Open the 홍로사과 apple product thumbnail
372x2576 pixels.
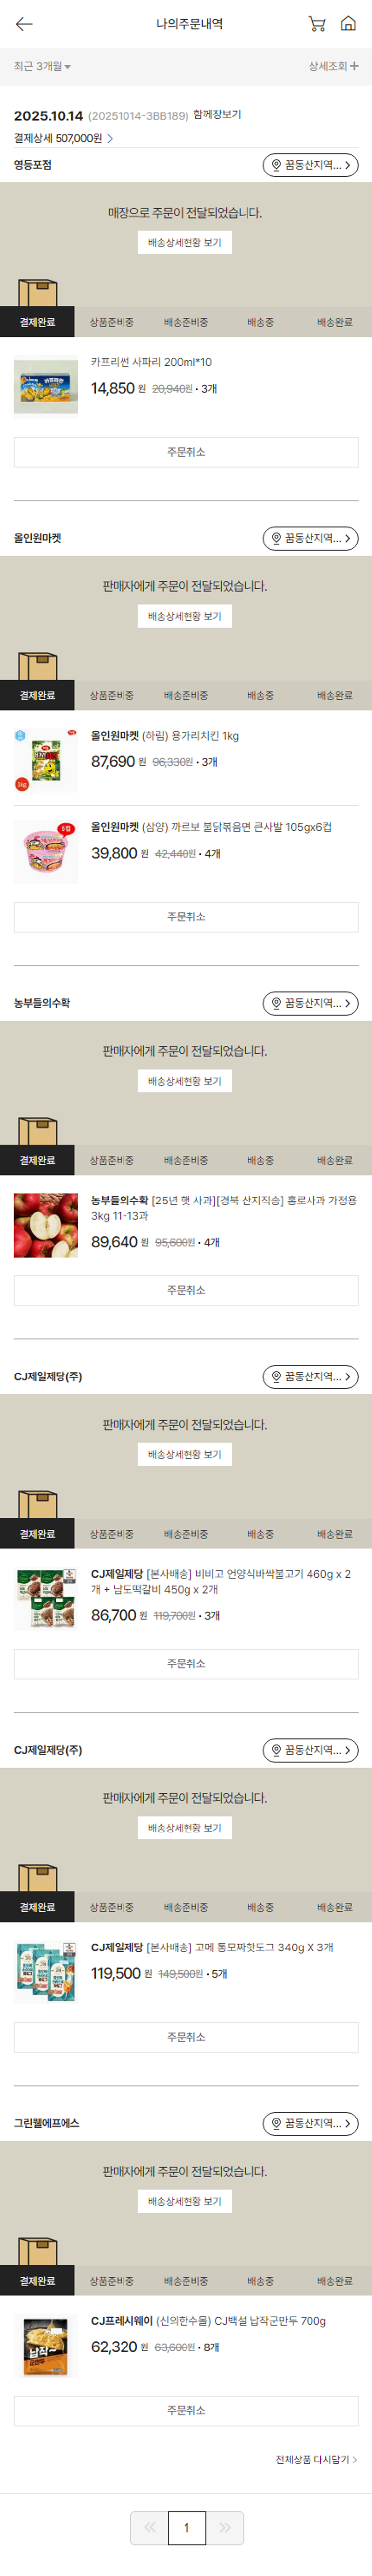tap(46, 1225)
